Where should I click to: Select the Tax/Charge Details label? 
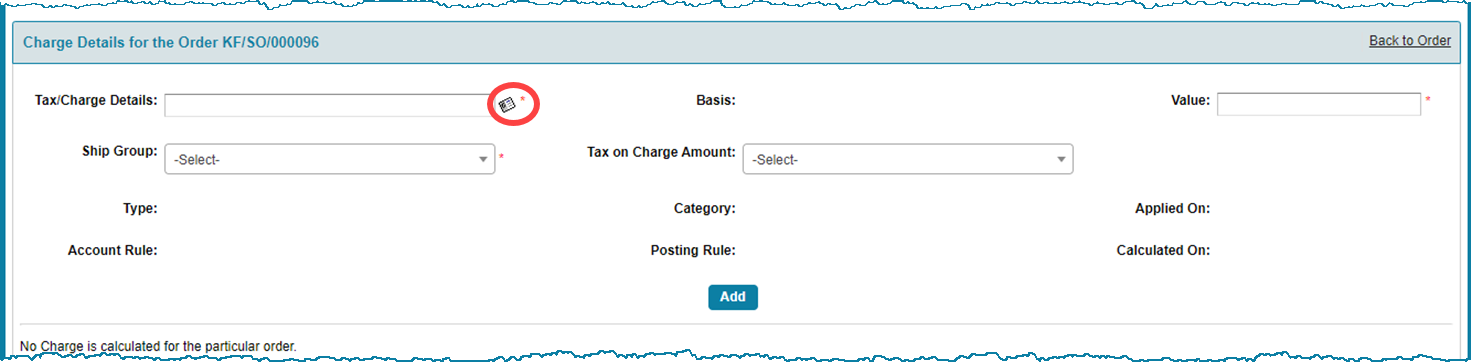pyautogui.click(x=96, y=100)
